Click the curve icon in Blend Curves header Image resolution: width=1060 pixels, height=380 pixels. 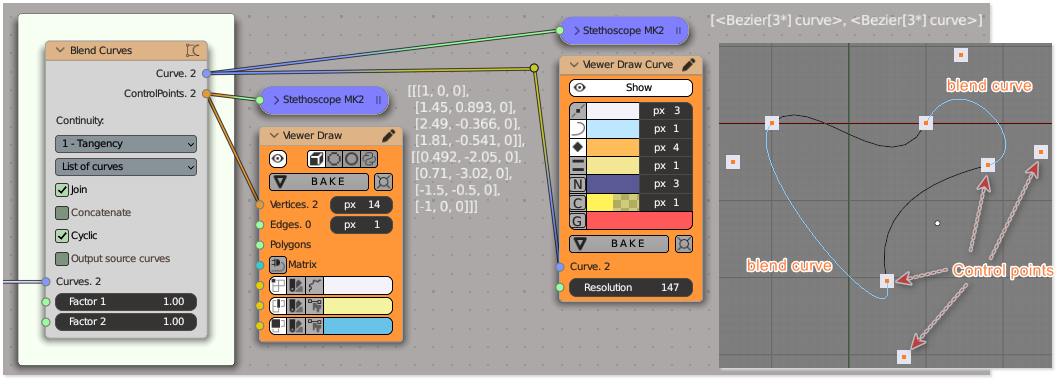coord(192,50)
